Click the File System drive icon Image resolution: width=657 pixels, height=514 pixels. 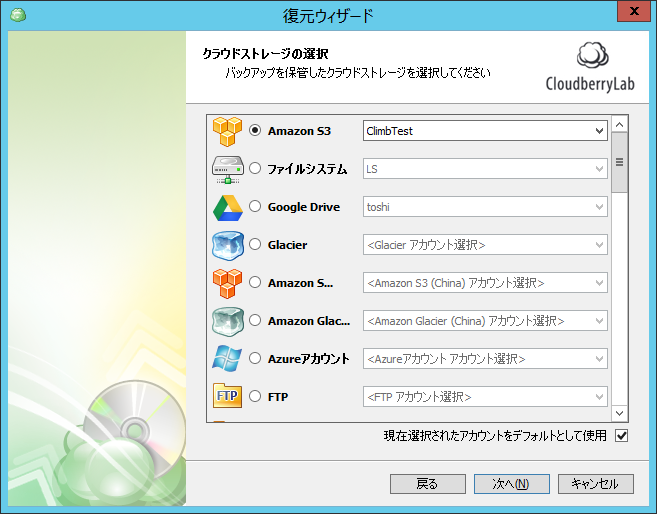[228, 169]
